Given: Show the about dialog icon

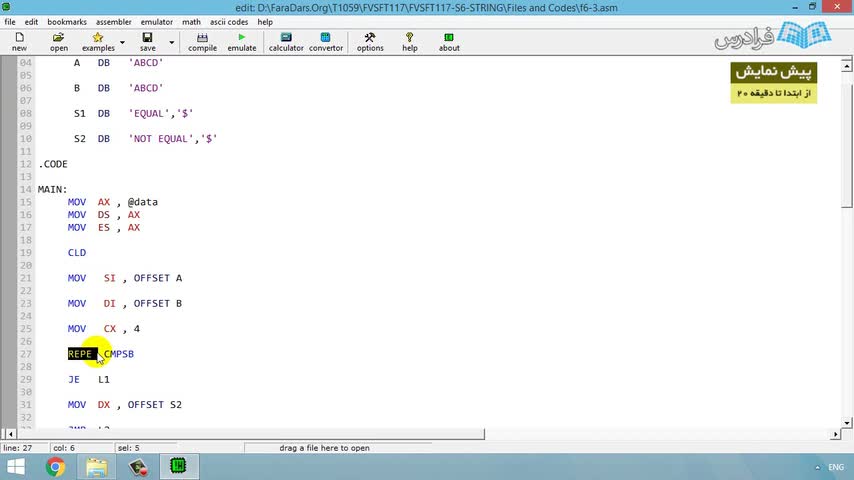Looking at the screenshot, I should coord(449,41).
